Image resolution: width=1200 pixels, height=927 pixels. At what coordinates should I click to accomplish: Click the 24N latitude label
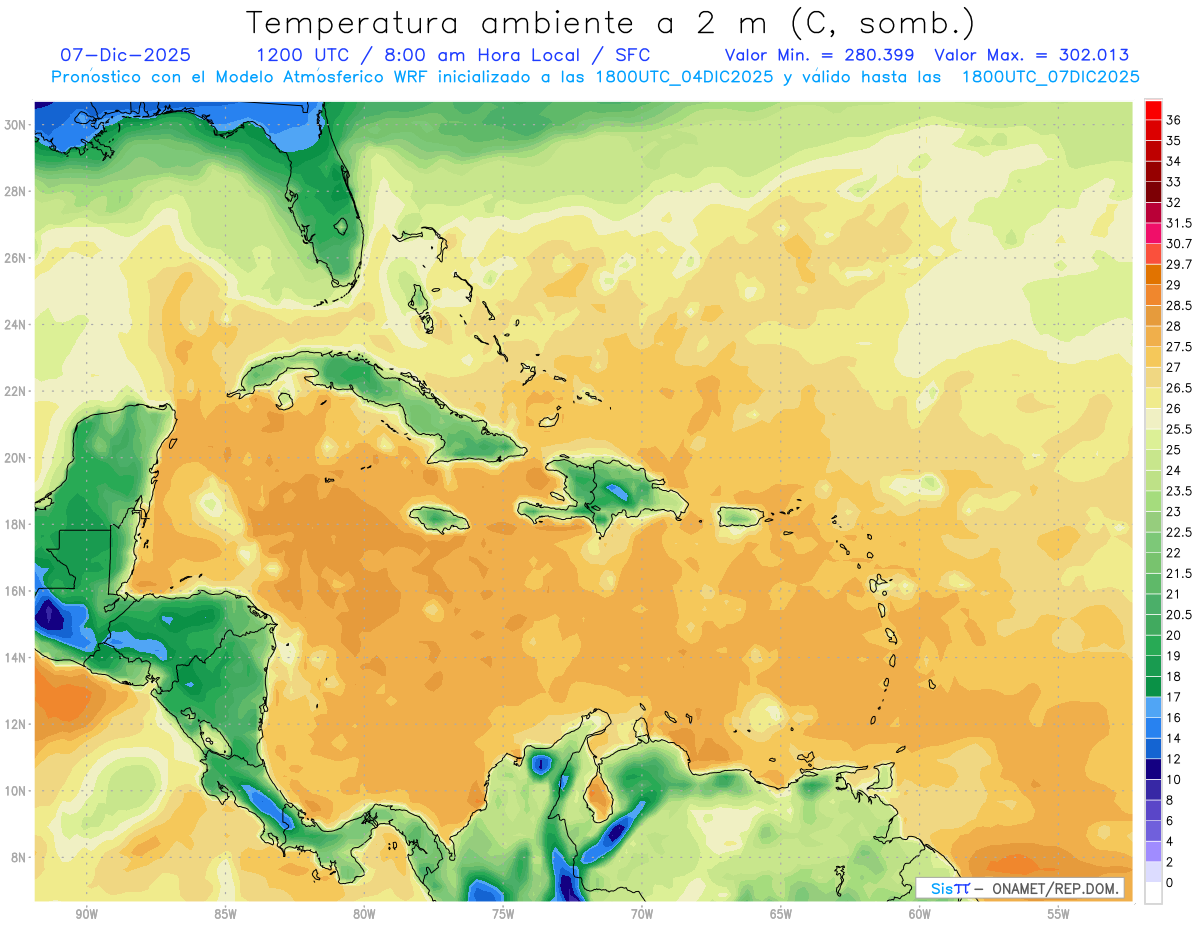17,324
